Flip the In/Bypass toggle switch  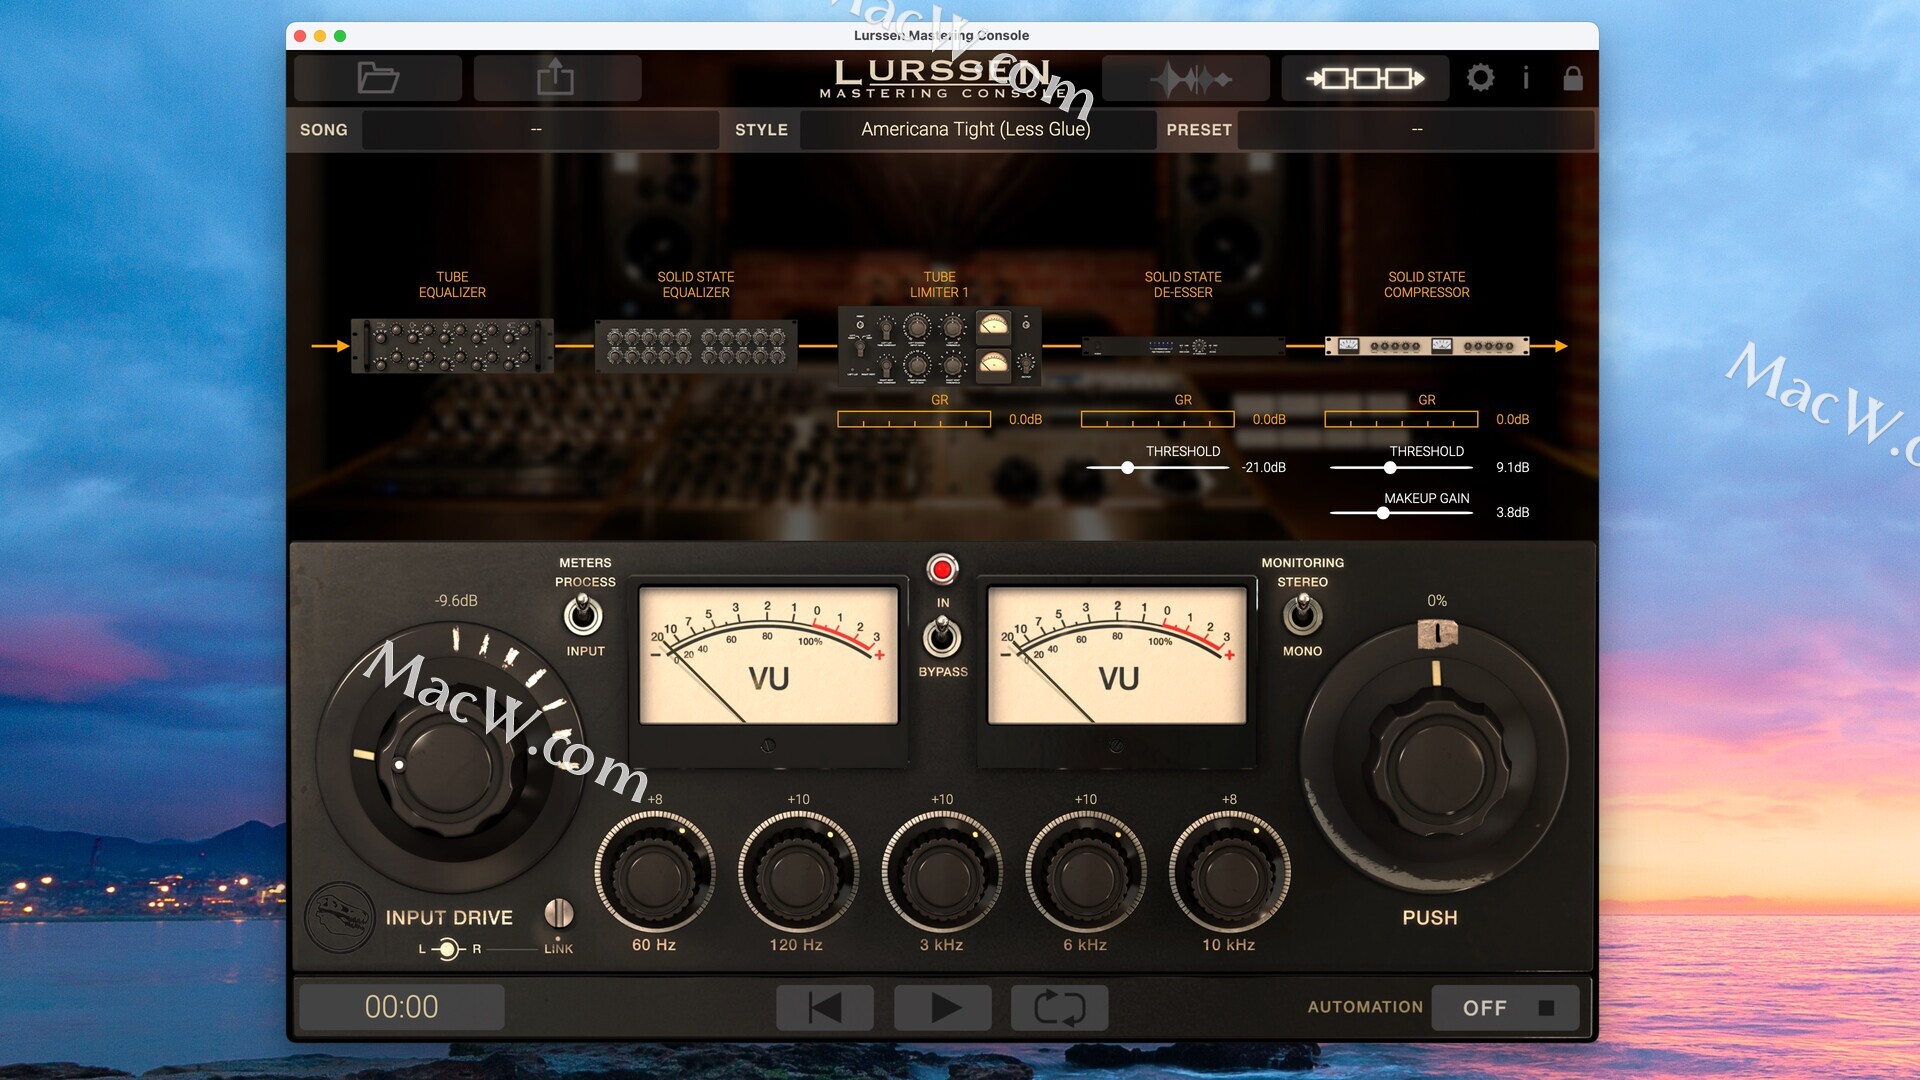pyautogui.click(x=941, y=636)
